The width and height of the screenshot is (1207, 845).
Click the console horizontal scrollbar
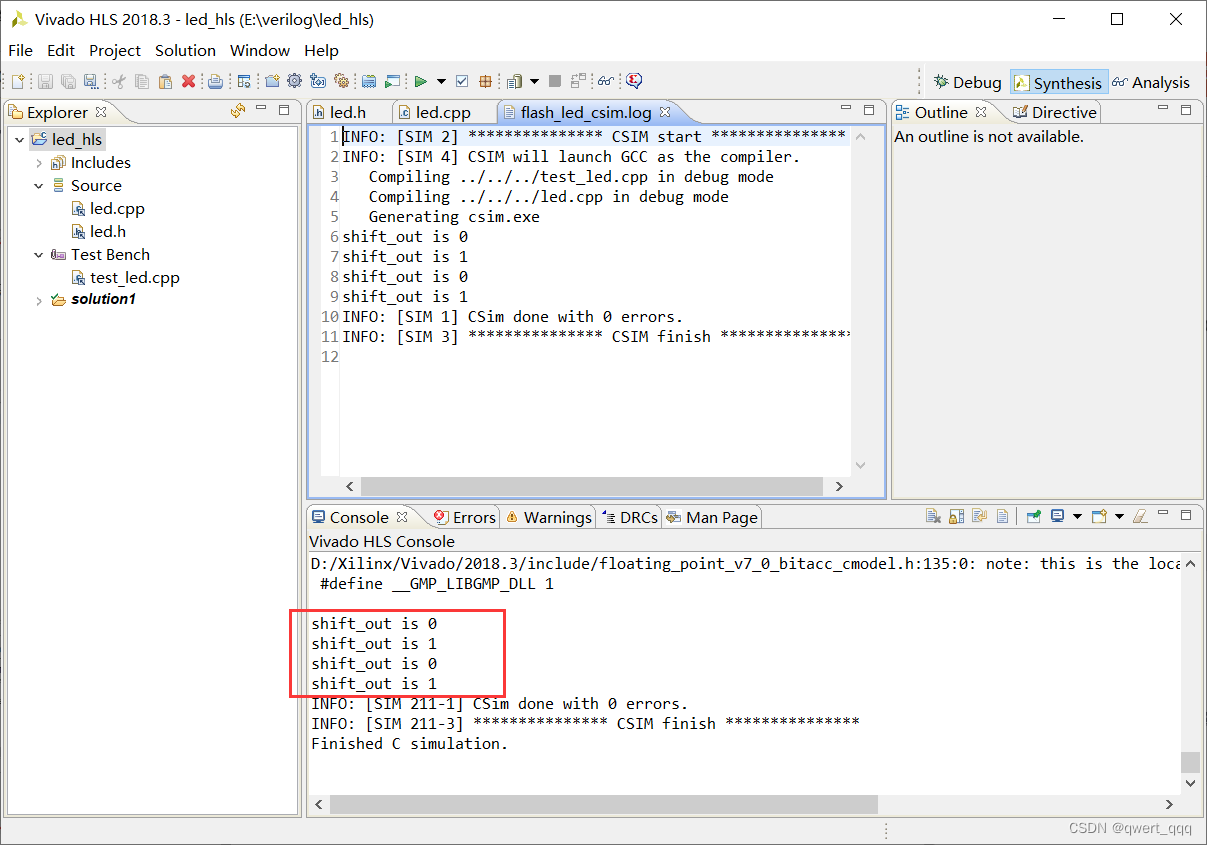tap(604, 804)
